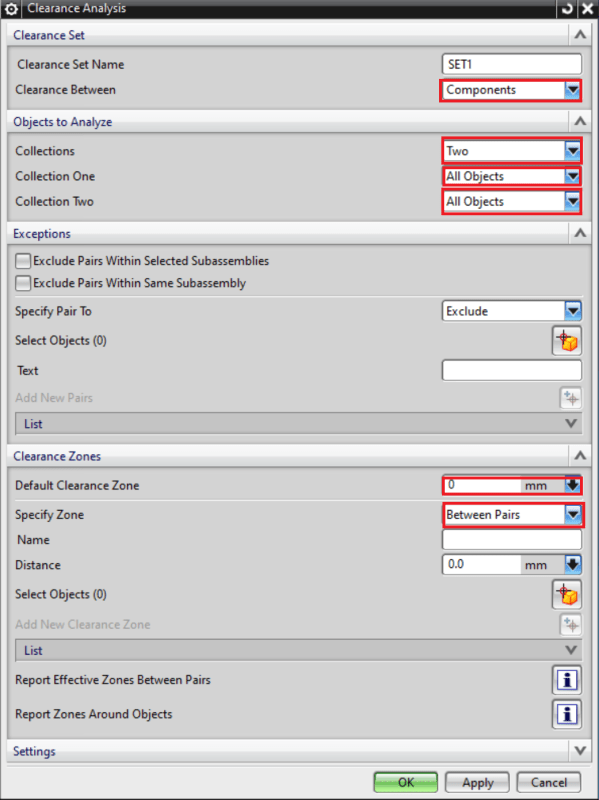Click the Clearance Set Name field
Image resolution: width=599 pixels, height=800 pixels.
[x=511, y=65]
